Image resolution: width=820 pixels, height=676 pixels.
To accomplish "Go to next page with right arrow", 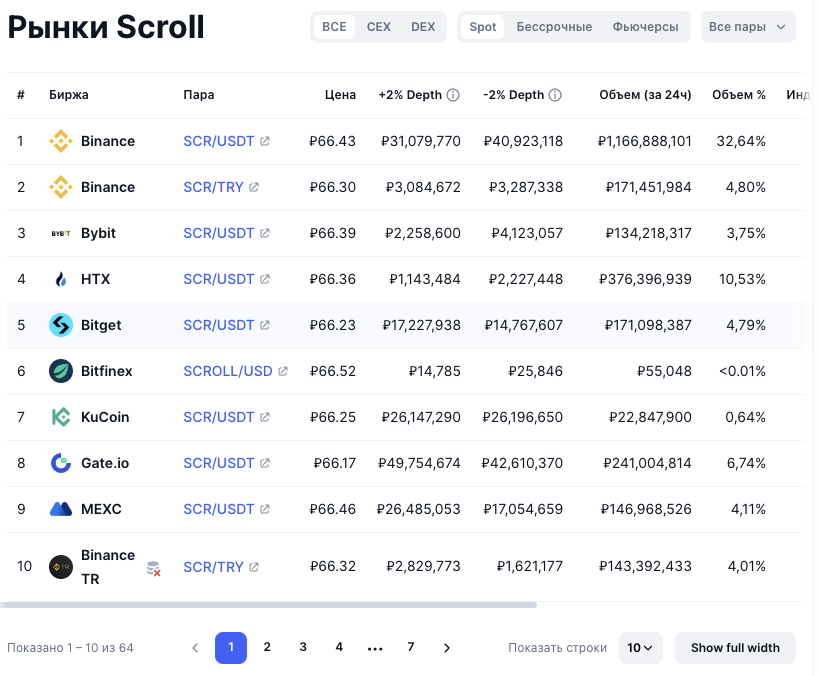I will click(x=447, y=648).
